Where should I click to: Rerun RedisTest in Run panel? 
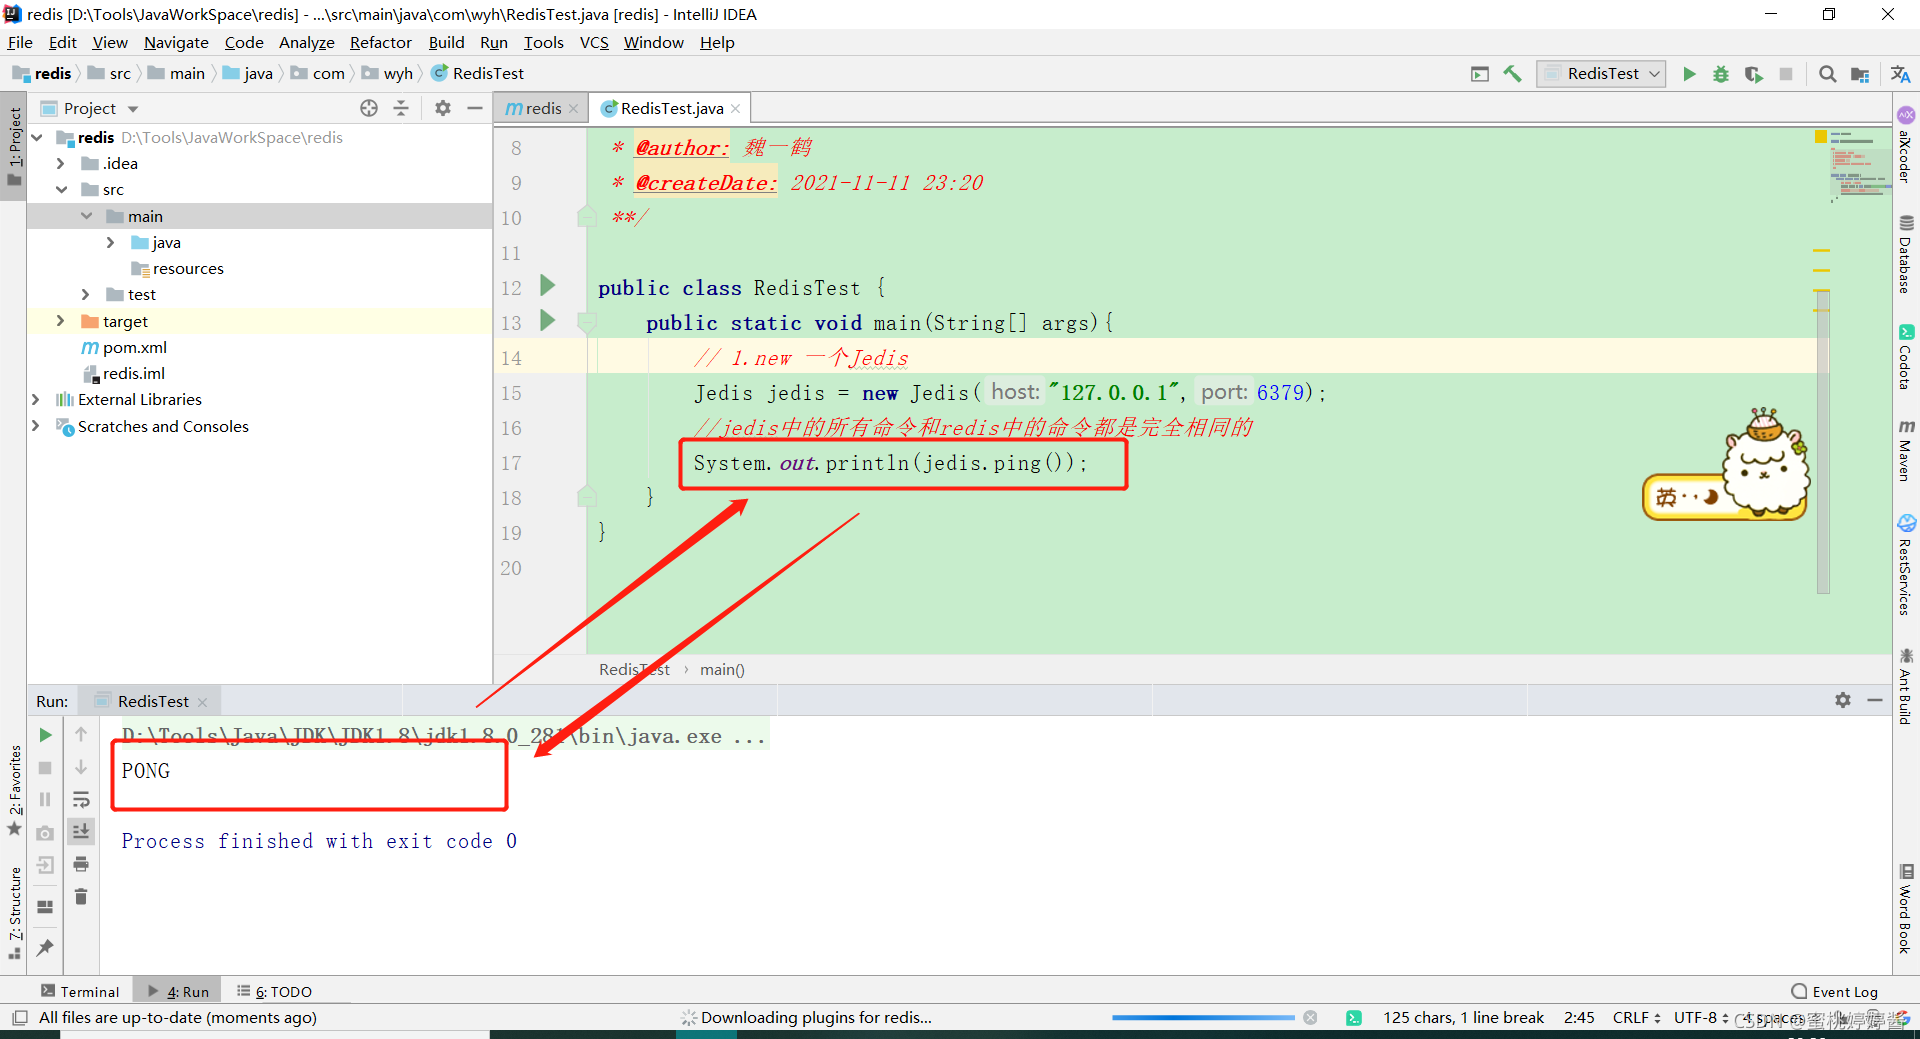point(45,735)
